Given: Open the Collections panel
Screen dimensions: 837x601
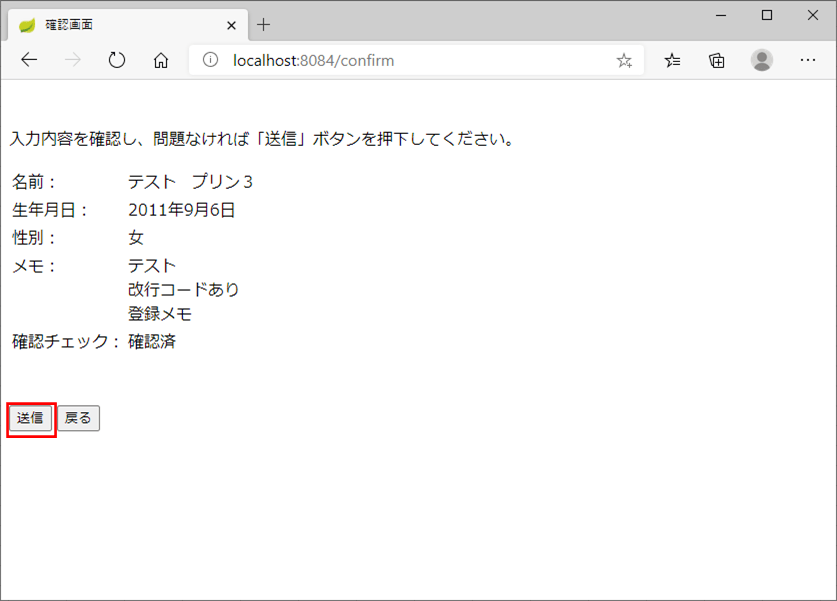Looking at the screenshot, I should click(717, 60).
